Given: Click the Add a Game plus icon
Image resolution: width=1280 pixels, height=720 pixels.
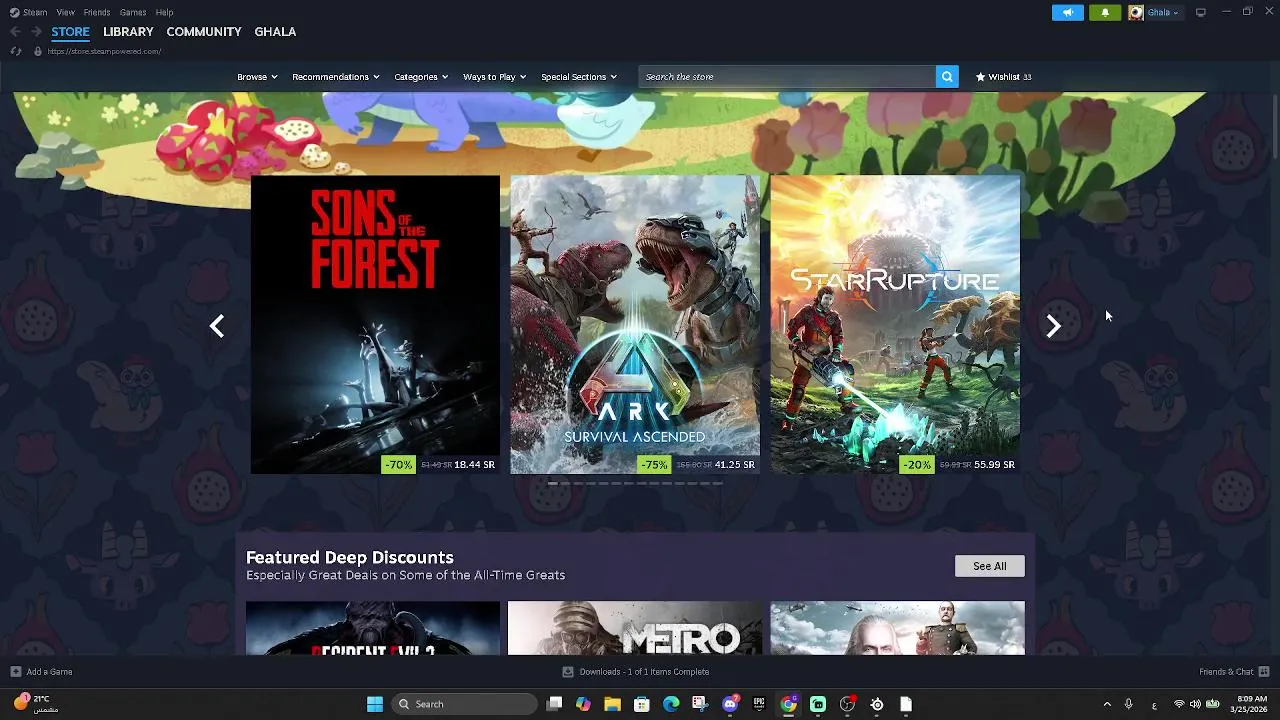Looking at the screenshot, I should (x=15, y=672).
